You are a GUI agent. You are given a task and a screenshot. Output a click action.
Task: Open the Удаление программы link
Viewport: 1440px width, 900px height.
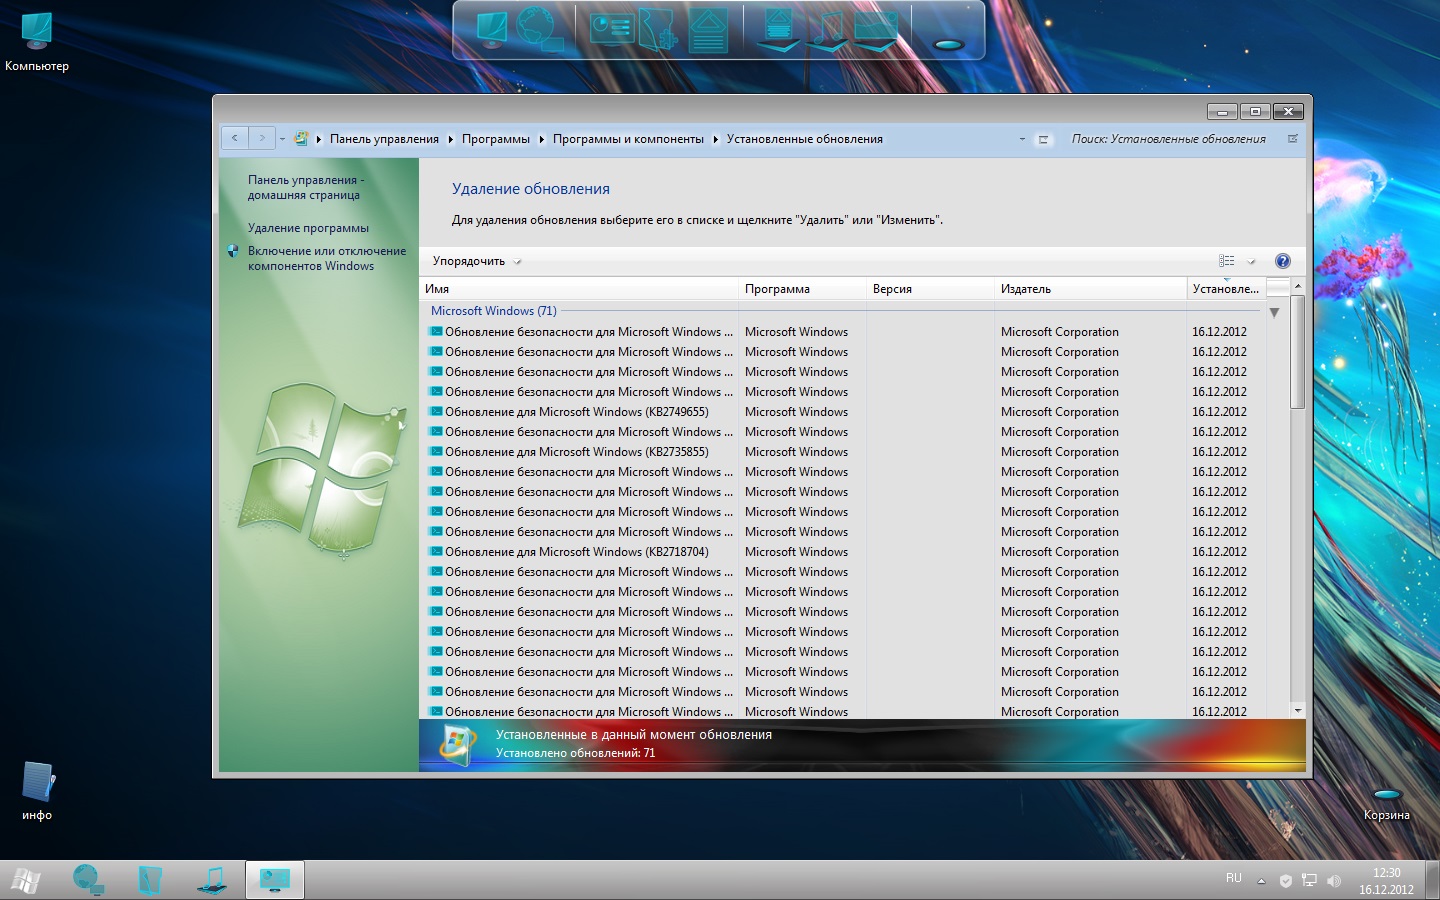click(x=308, y=228)
